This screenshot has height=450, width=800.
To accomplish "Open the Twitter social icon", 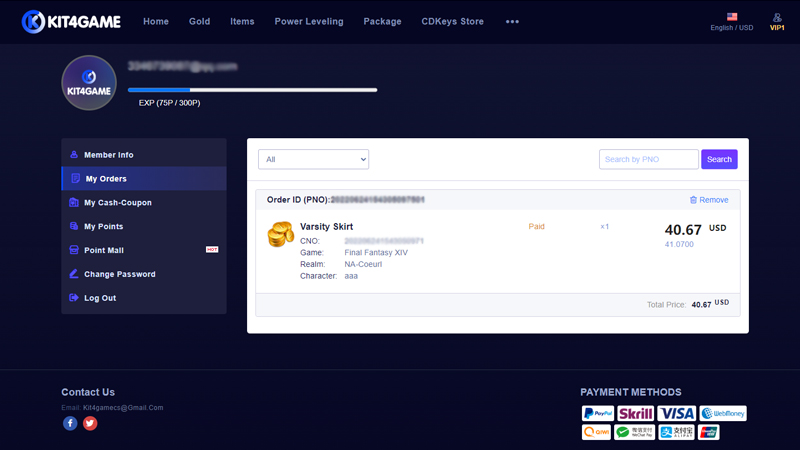I will point(90,423).
